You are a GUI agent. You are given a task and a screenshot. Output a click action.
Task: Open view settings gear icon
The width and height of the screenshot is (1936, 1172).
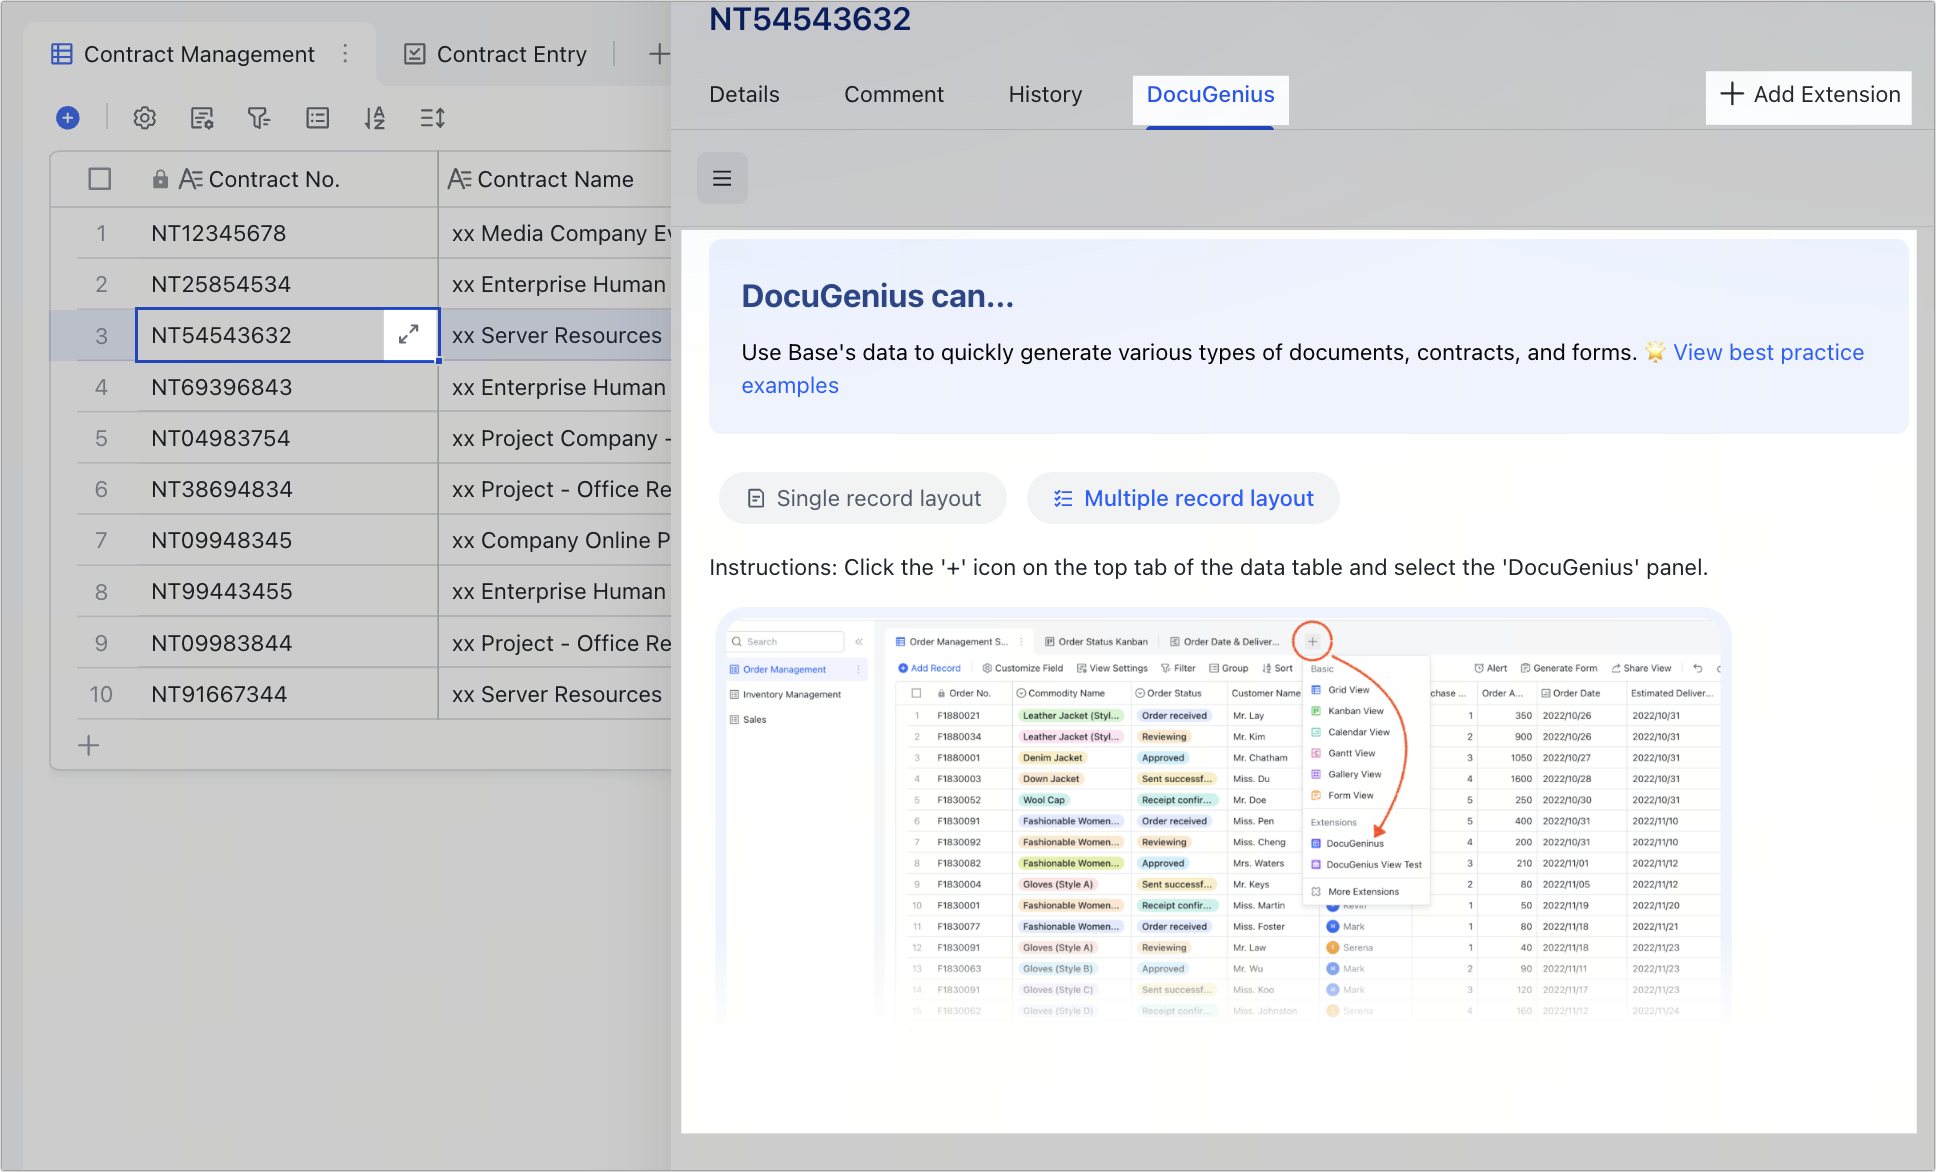coord(145,118)
